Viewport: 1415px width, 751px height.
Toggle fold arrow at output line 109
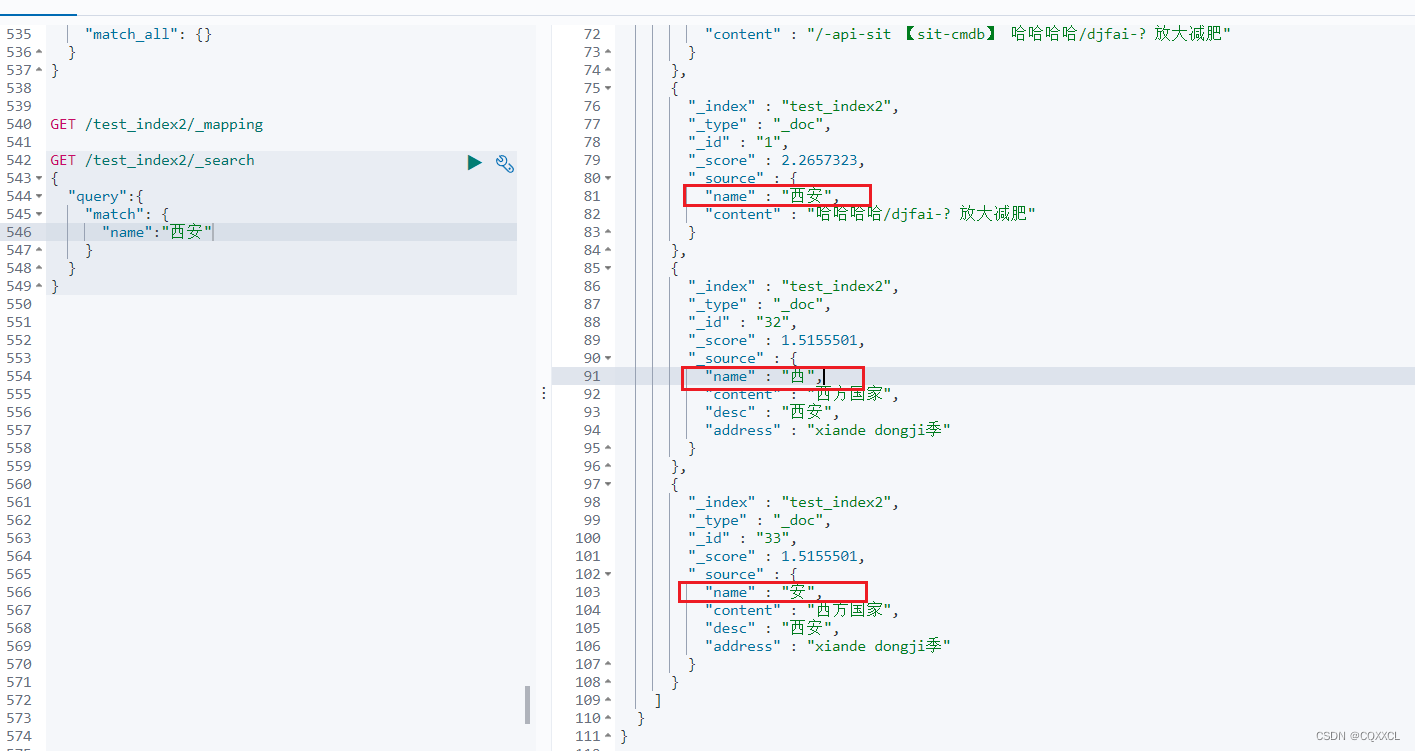coord(608,700)
